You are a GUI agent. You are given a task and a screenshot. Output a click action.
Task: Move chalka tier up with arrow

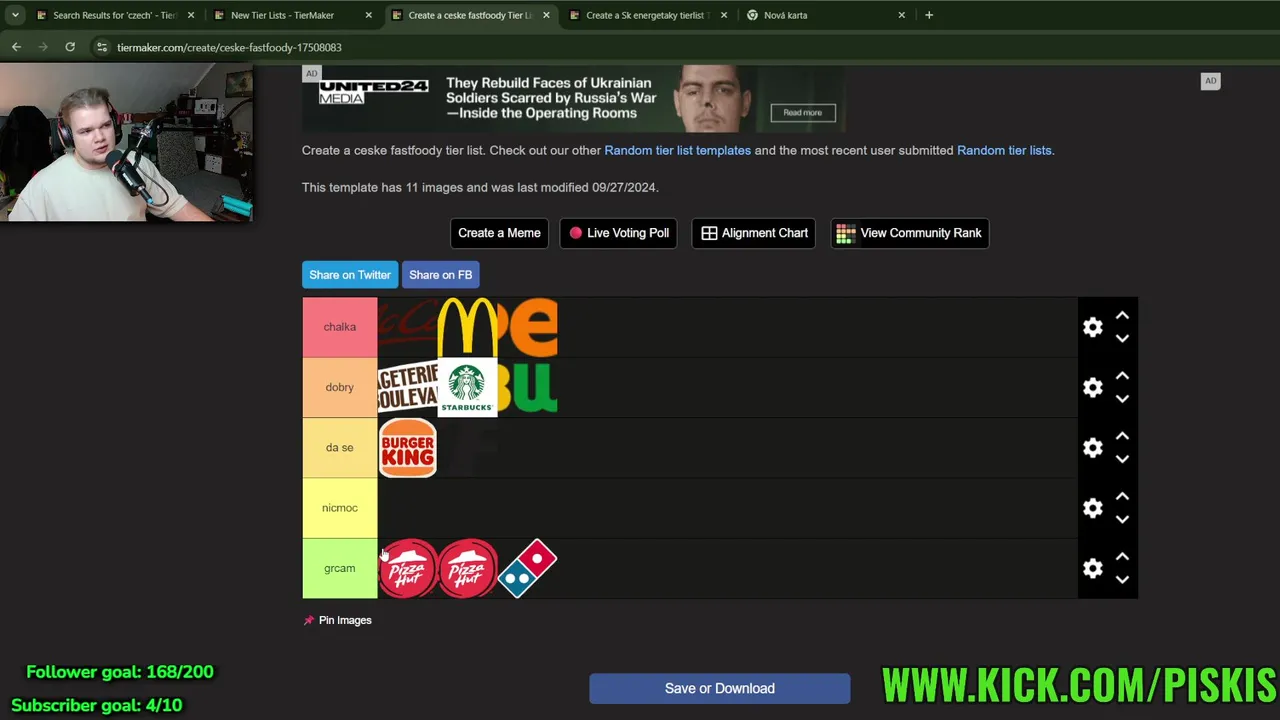(1122, 316)
